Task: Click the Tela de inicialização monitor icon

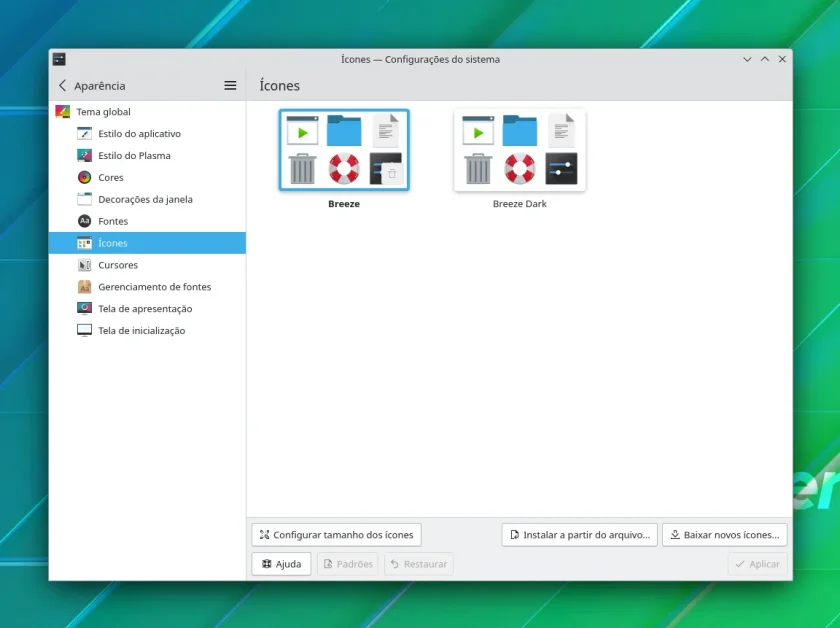Action: (x=85, y=331)
